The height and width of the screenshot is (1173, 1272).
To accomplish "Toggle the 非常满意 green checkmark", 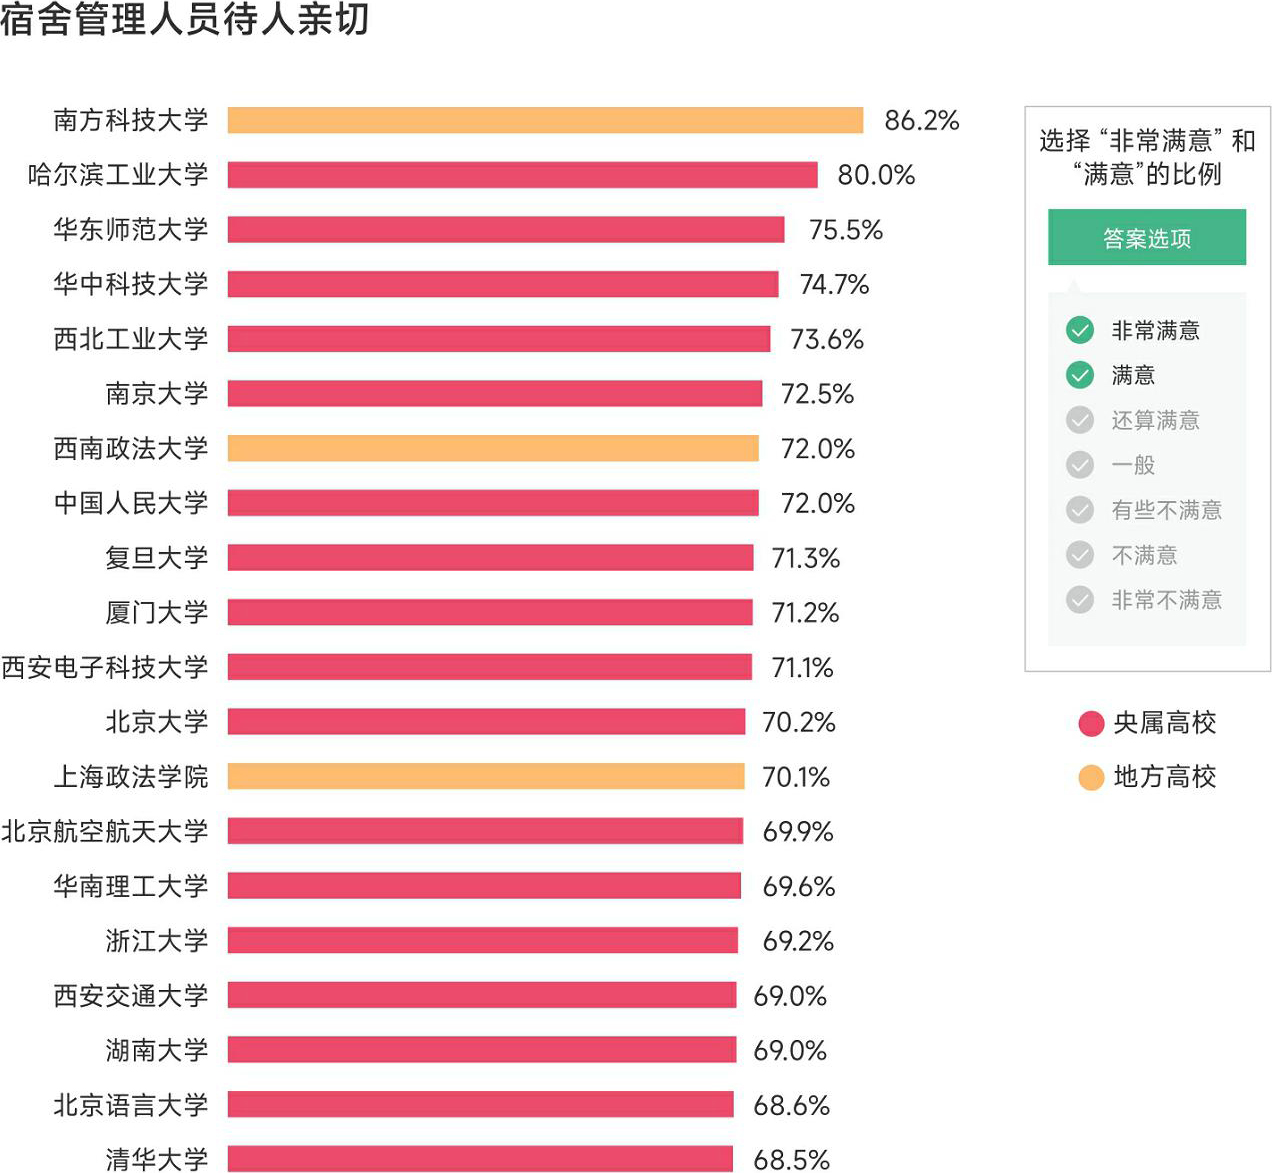I will coord(1080,330).
